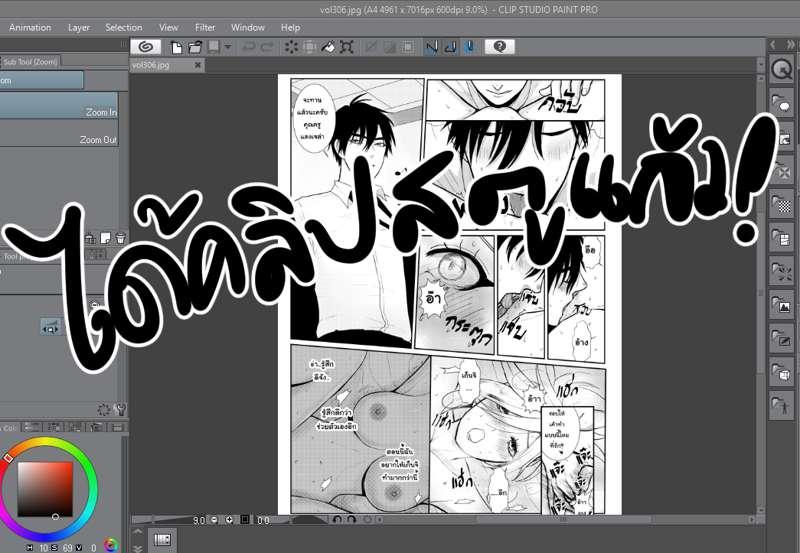Image resolution: width=800 pixels, height=553 pixels.
Task: Open Clip Studio Paint Support help icon
Action: [499, 47]
